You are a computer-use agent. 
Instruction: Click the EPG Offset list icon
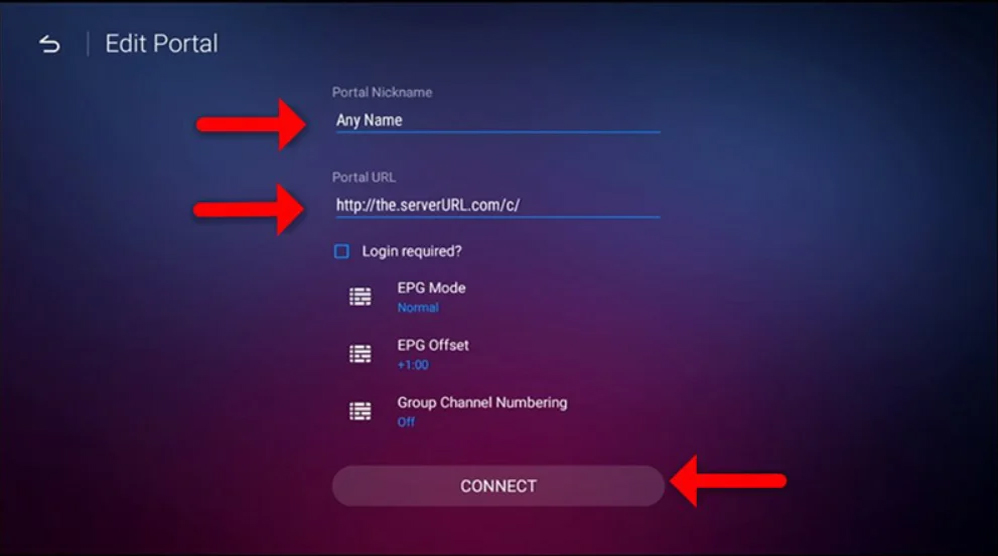(360, 354)
